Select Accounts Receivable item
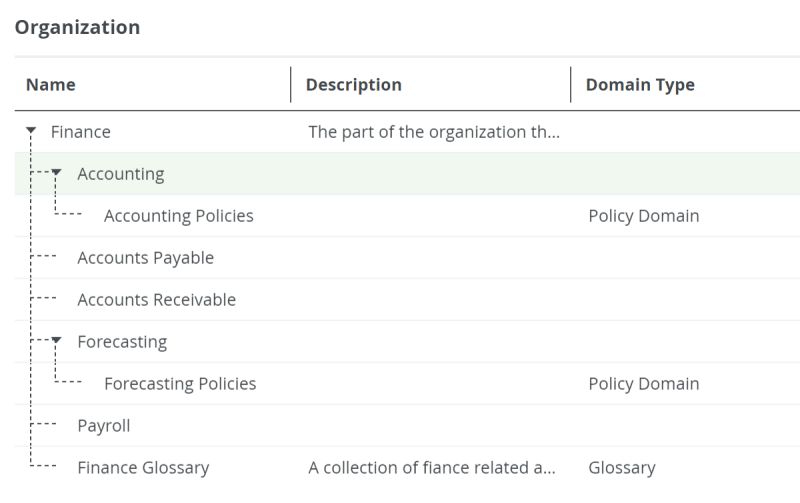800x503 pixels. point(157,300)
